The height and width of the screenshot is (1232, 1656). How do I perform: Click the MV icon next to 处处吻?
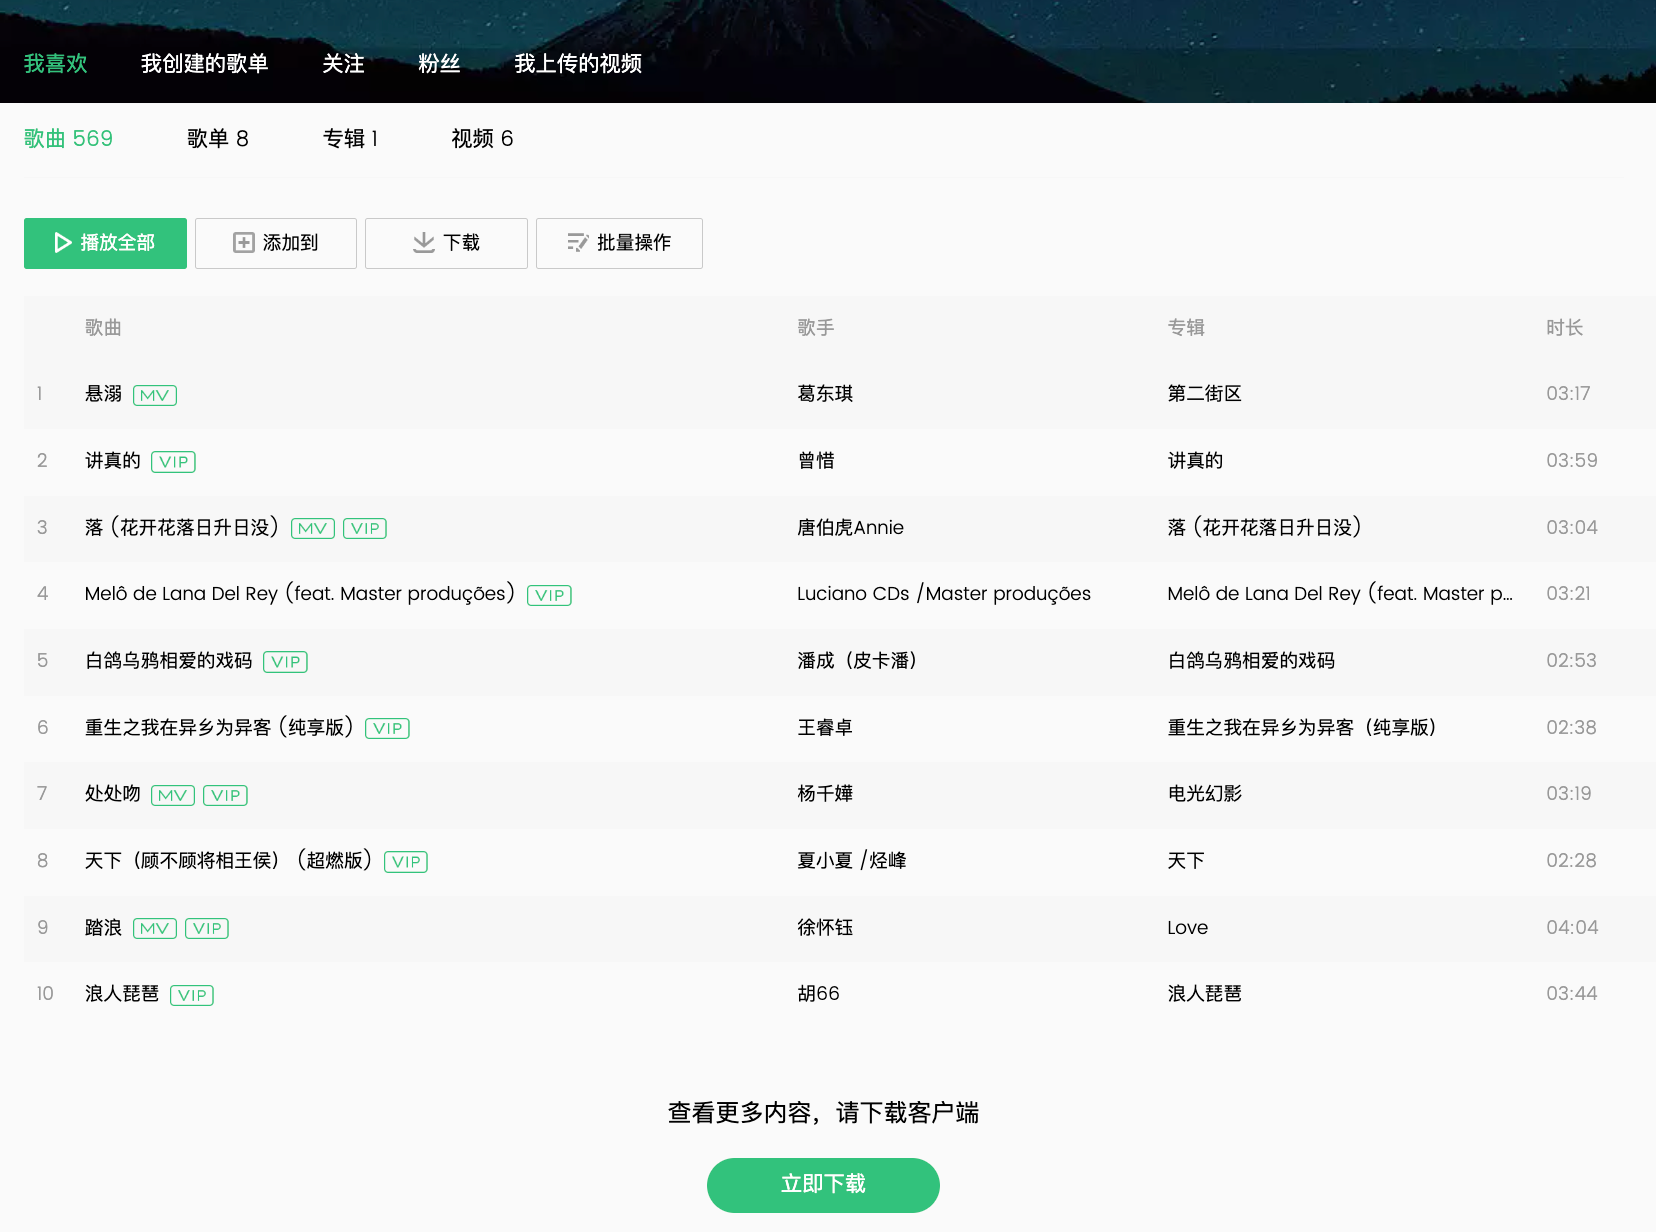172,795
